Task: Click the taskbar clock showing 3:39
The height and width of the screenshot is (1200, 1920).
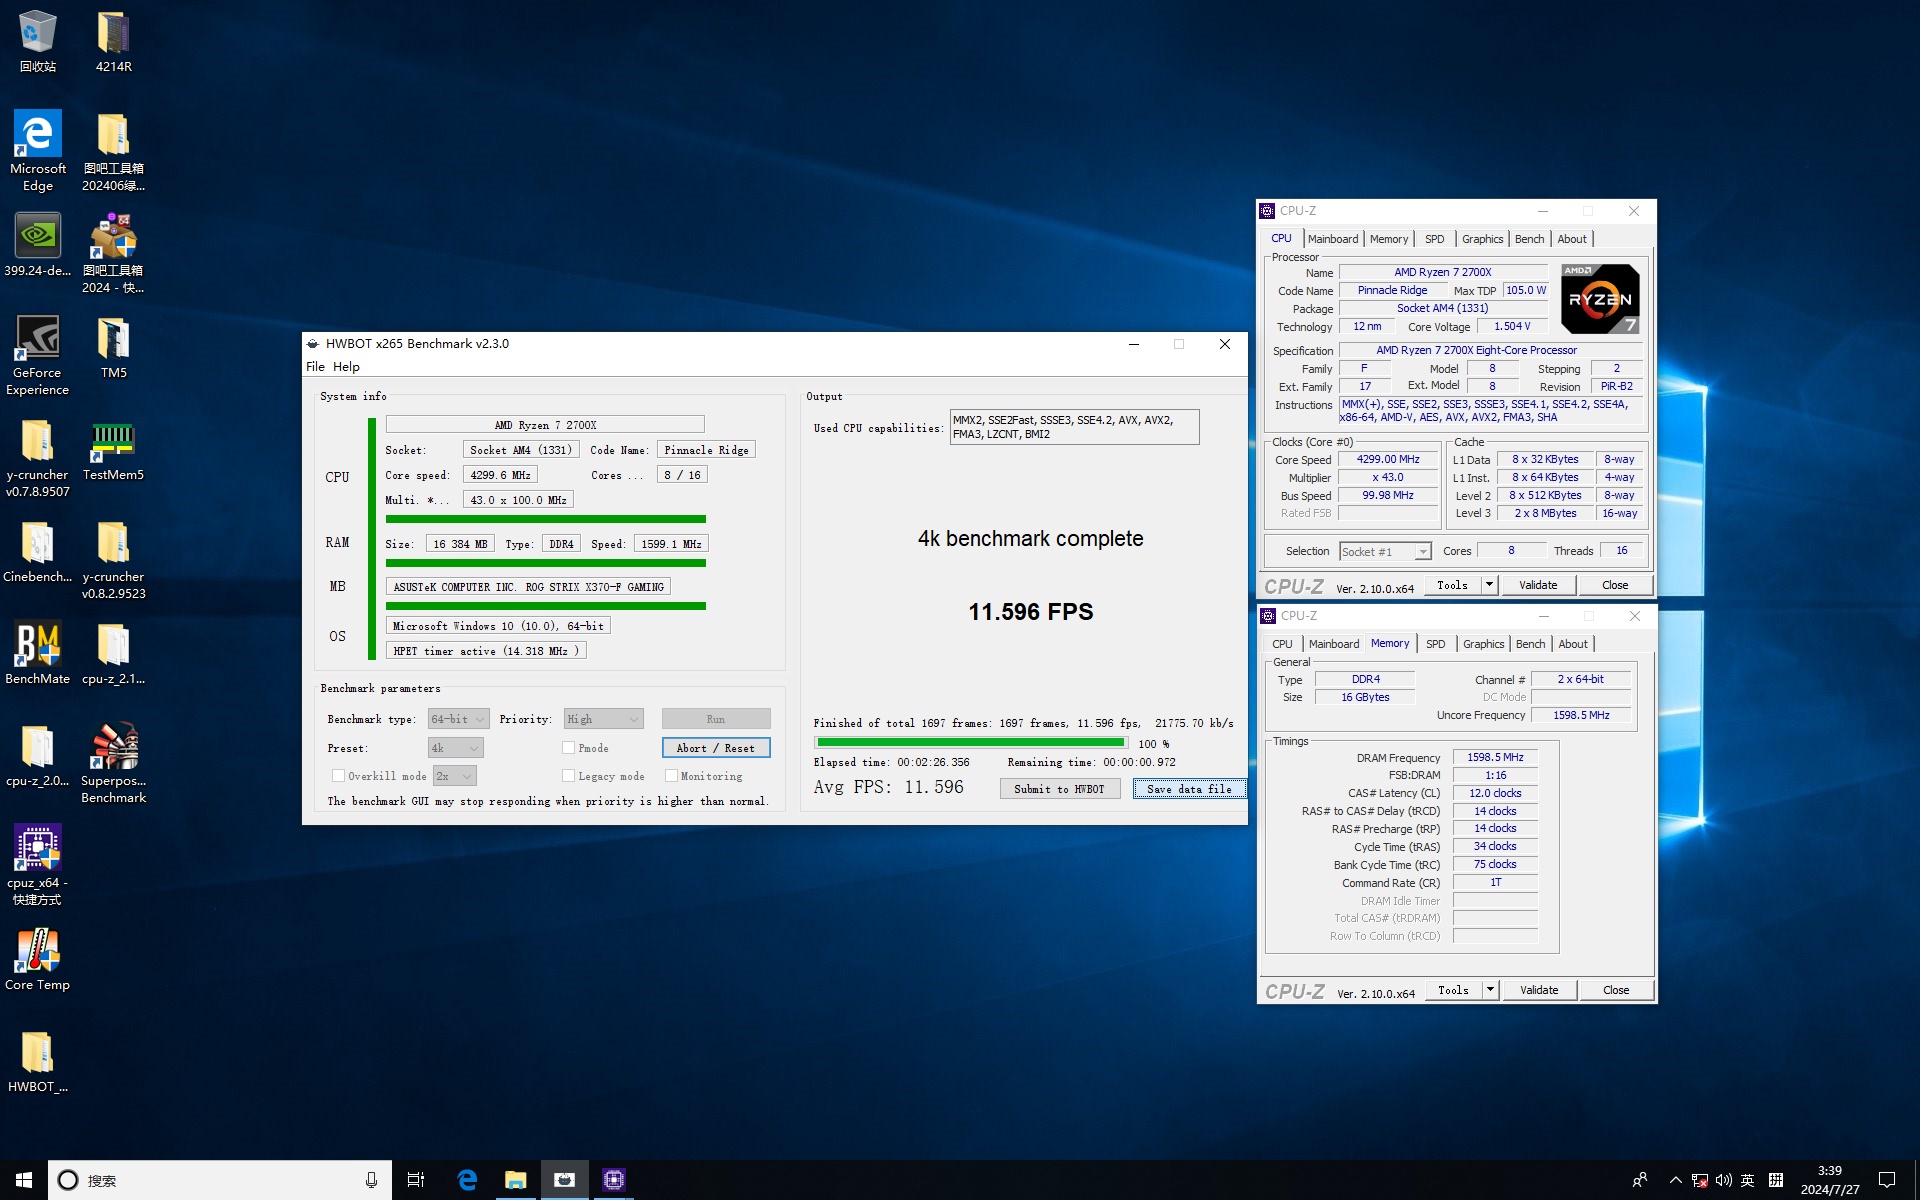Action: tap(1830, 1180)
